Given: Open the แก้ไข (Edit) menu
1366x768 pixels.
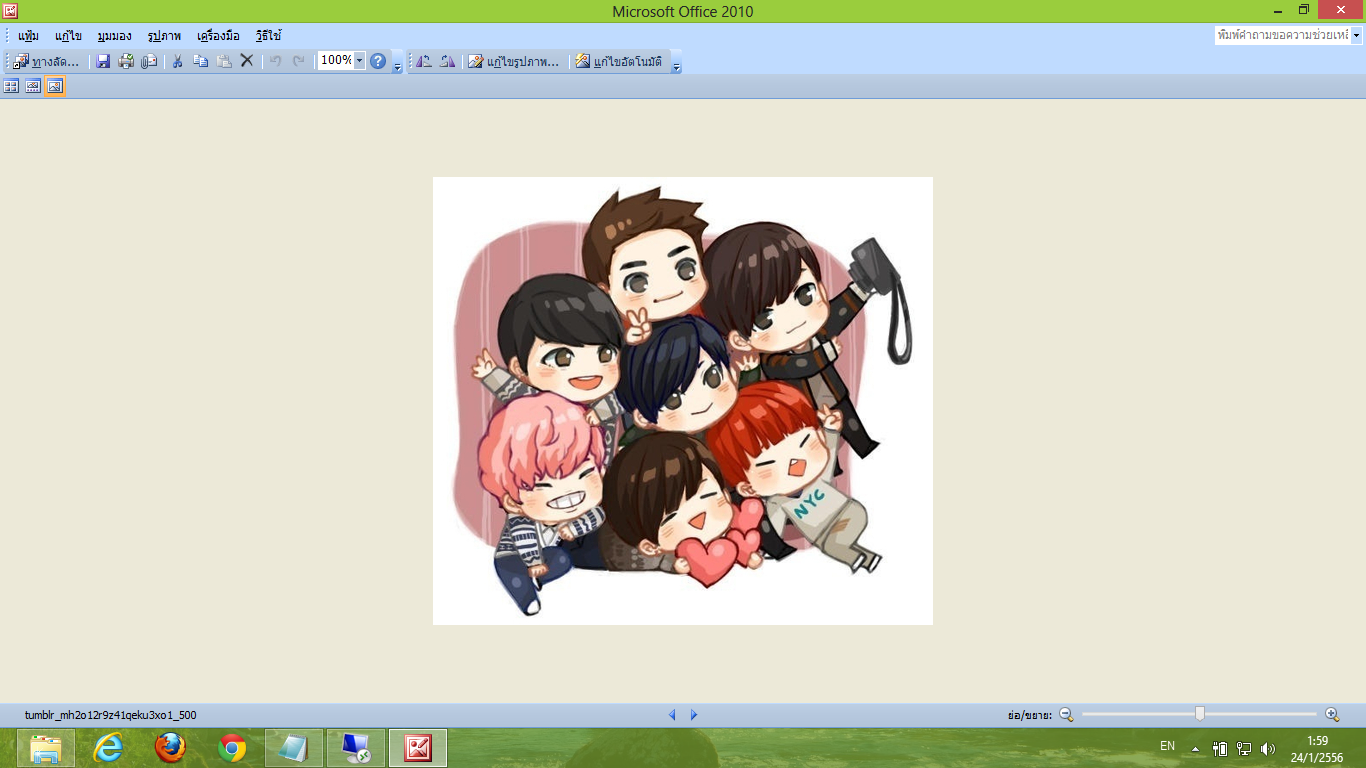Looking at the screenshot, I should click(x=69, y=36).
